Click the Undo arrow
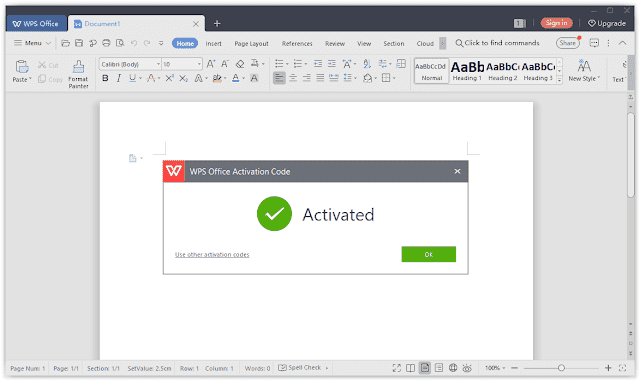This screenshot has width=640, height=381. click(134, 43)
